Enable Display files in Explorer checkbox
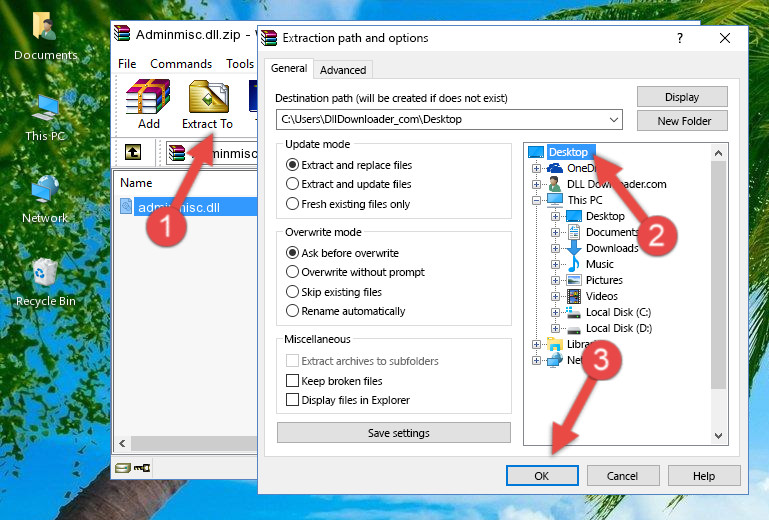Viewport: 769px width, 520px height. [x=292, y=400]
